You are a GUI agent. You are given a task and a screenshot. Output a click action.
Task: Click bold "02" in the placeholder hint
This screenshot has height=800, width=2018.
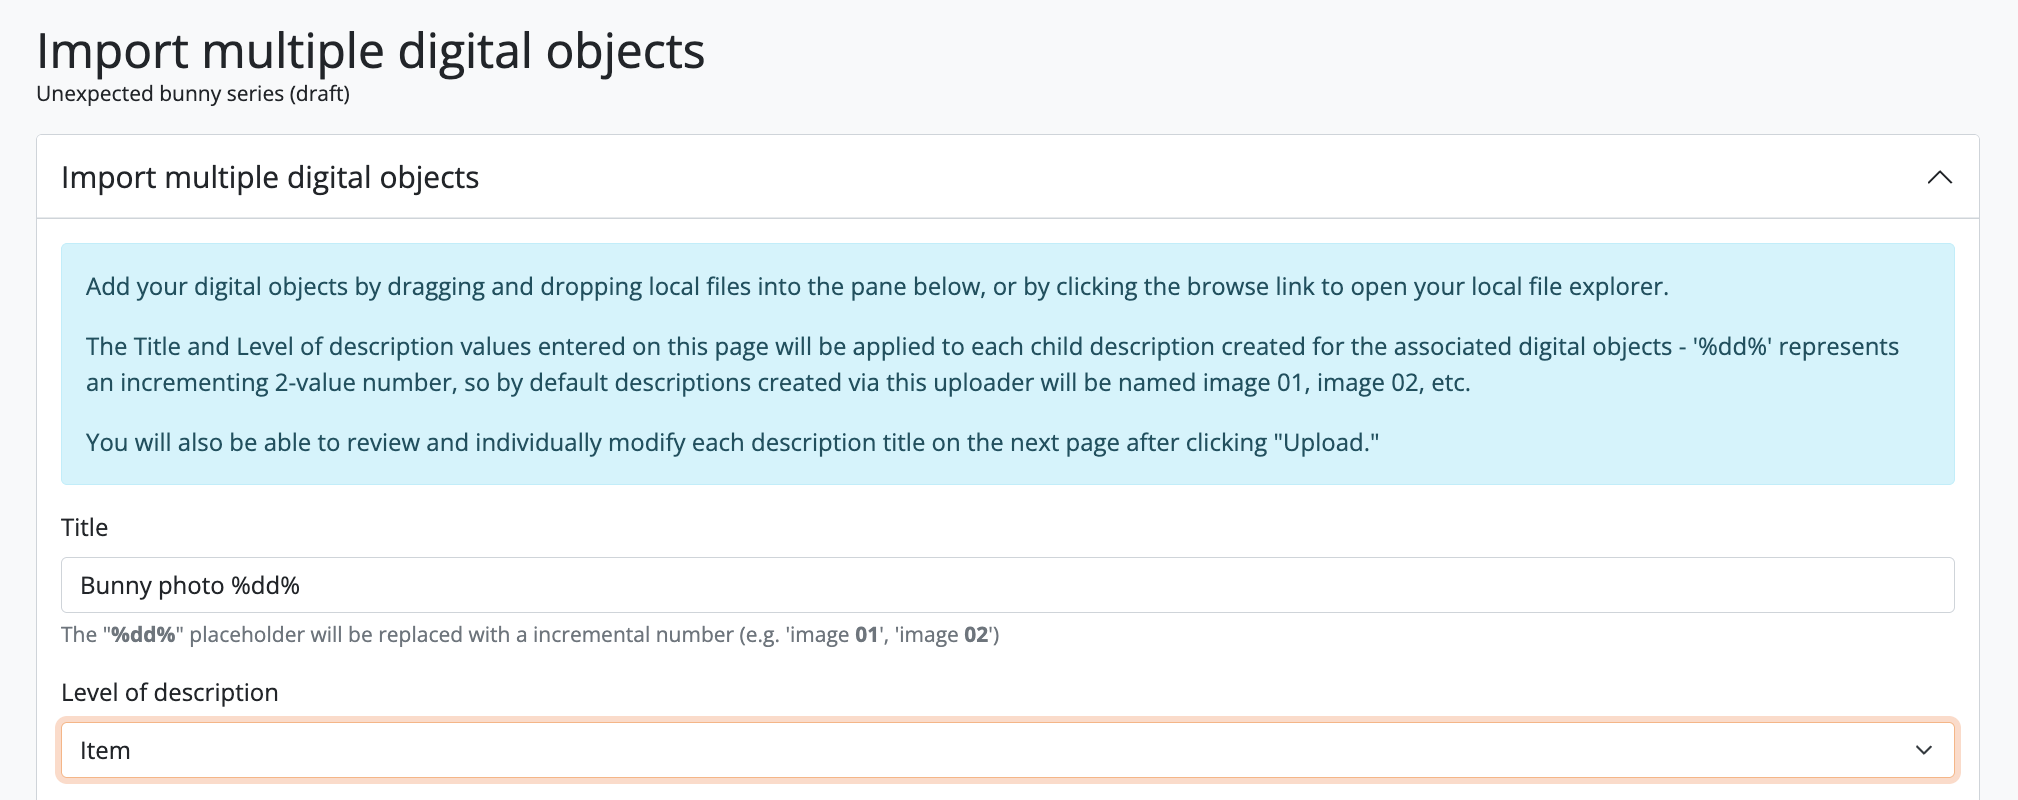pos(976,635)
